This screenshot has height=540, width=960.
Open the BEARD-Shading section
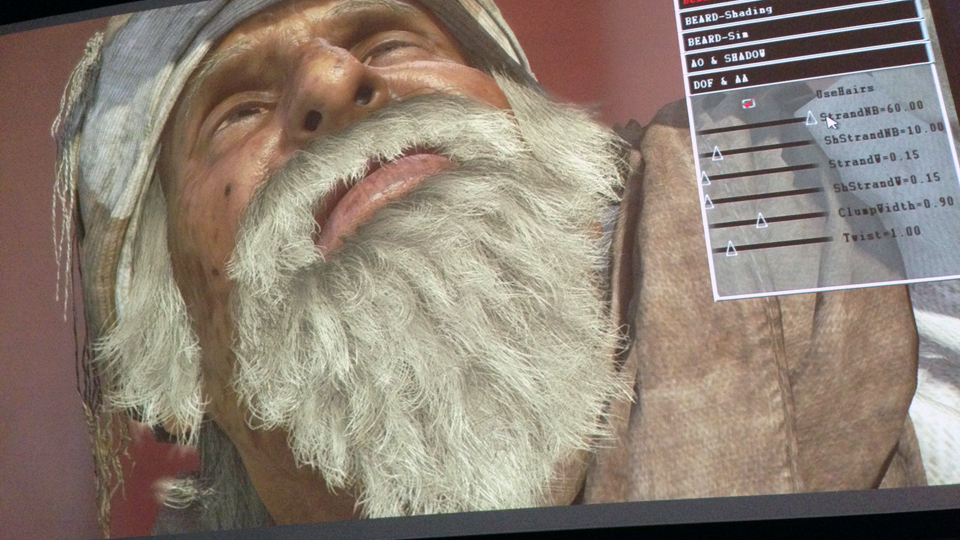point(801,15)
